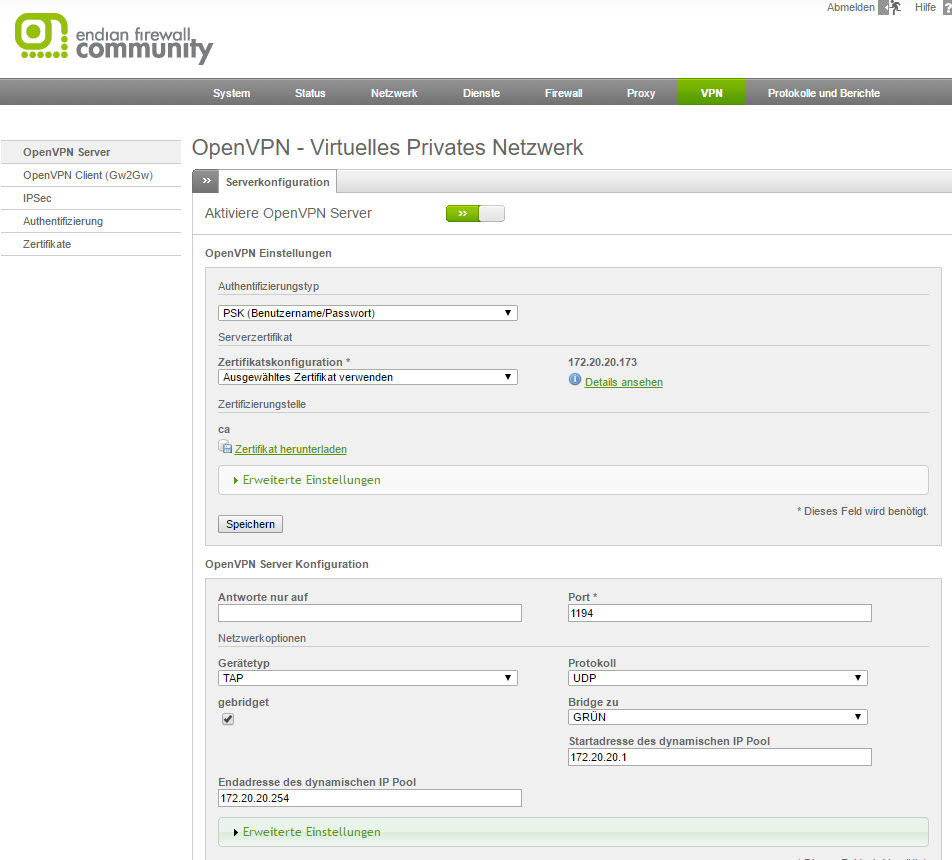This screenshot has width=952, height=860.
Task: Select the Serverkonfiguration tab
Action: point(277,182)
